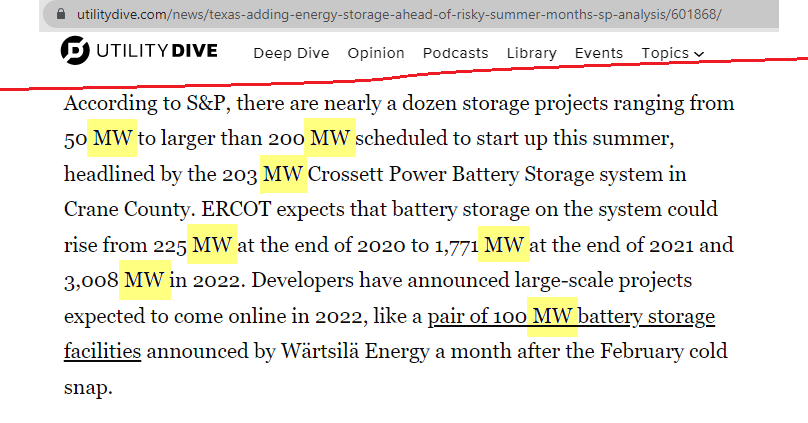Open the Events page
The width and height of the screenshot is (808, 423).
[x=598, y=53]
